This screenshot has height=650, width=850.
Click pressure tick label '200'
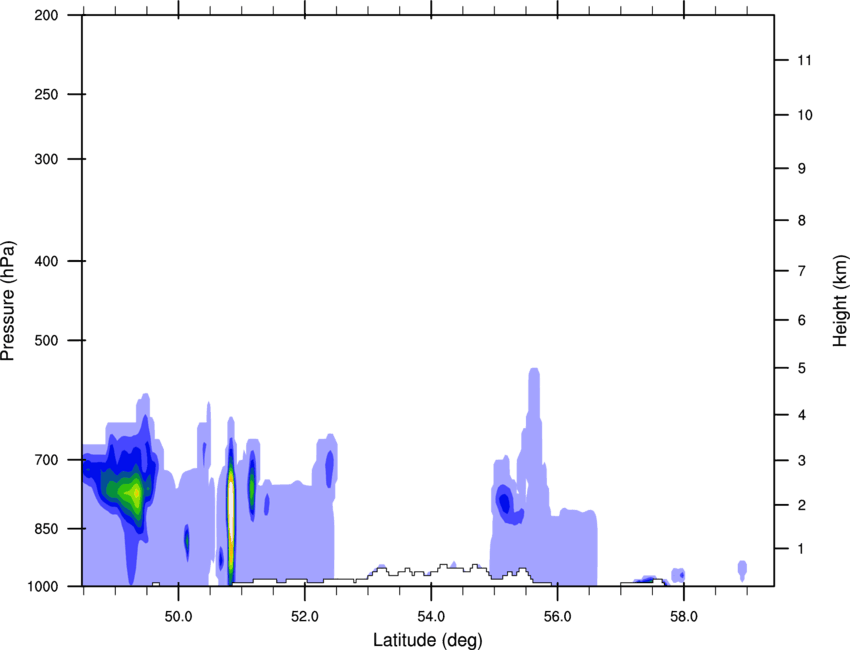(46, 15)
